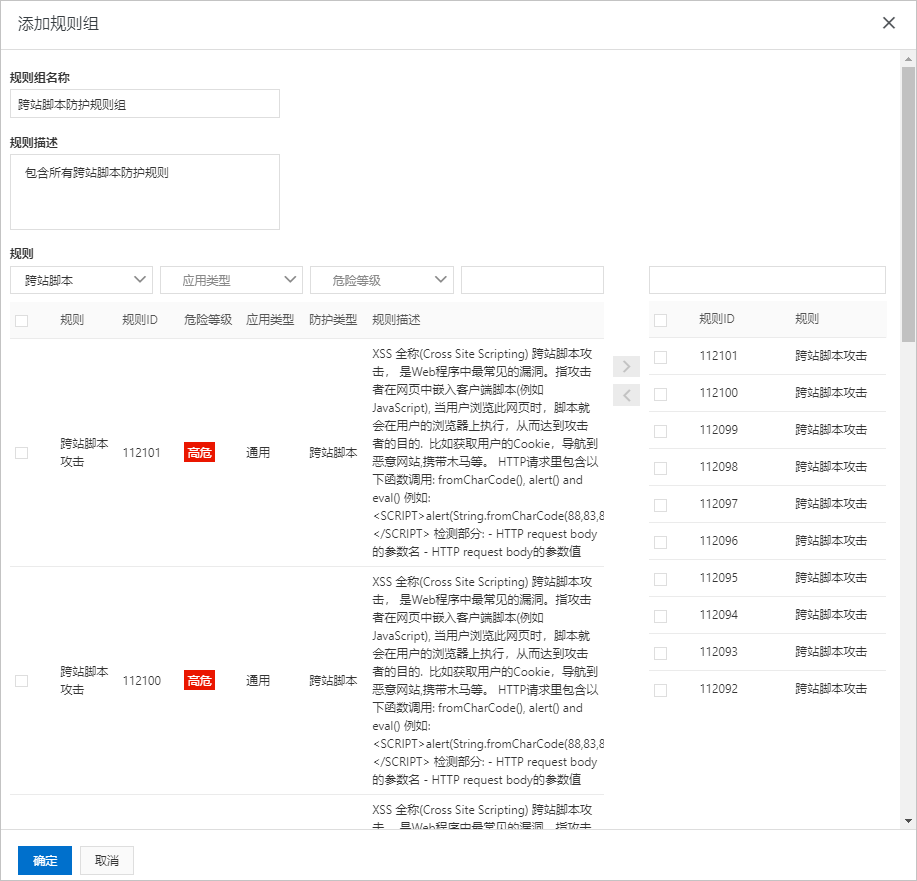Check rule 112100 in the left table
The width and height of the screenshot is (917, 881).
tap(22, 681)
